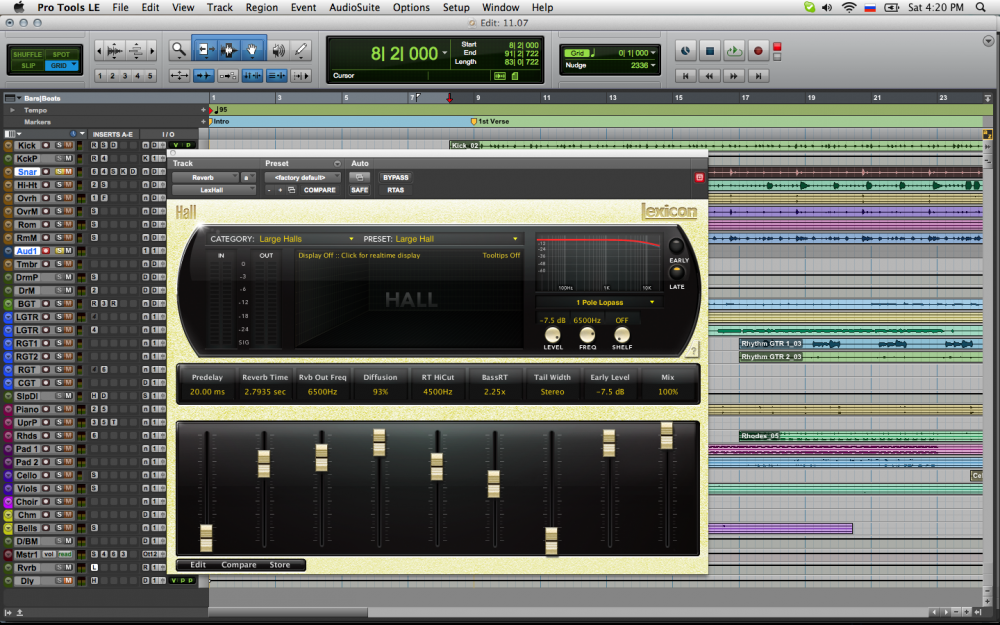Click the EQ LEVEL knob
The width and height of the screenshot is (1000, 625).
pos(552,335)
